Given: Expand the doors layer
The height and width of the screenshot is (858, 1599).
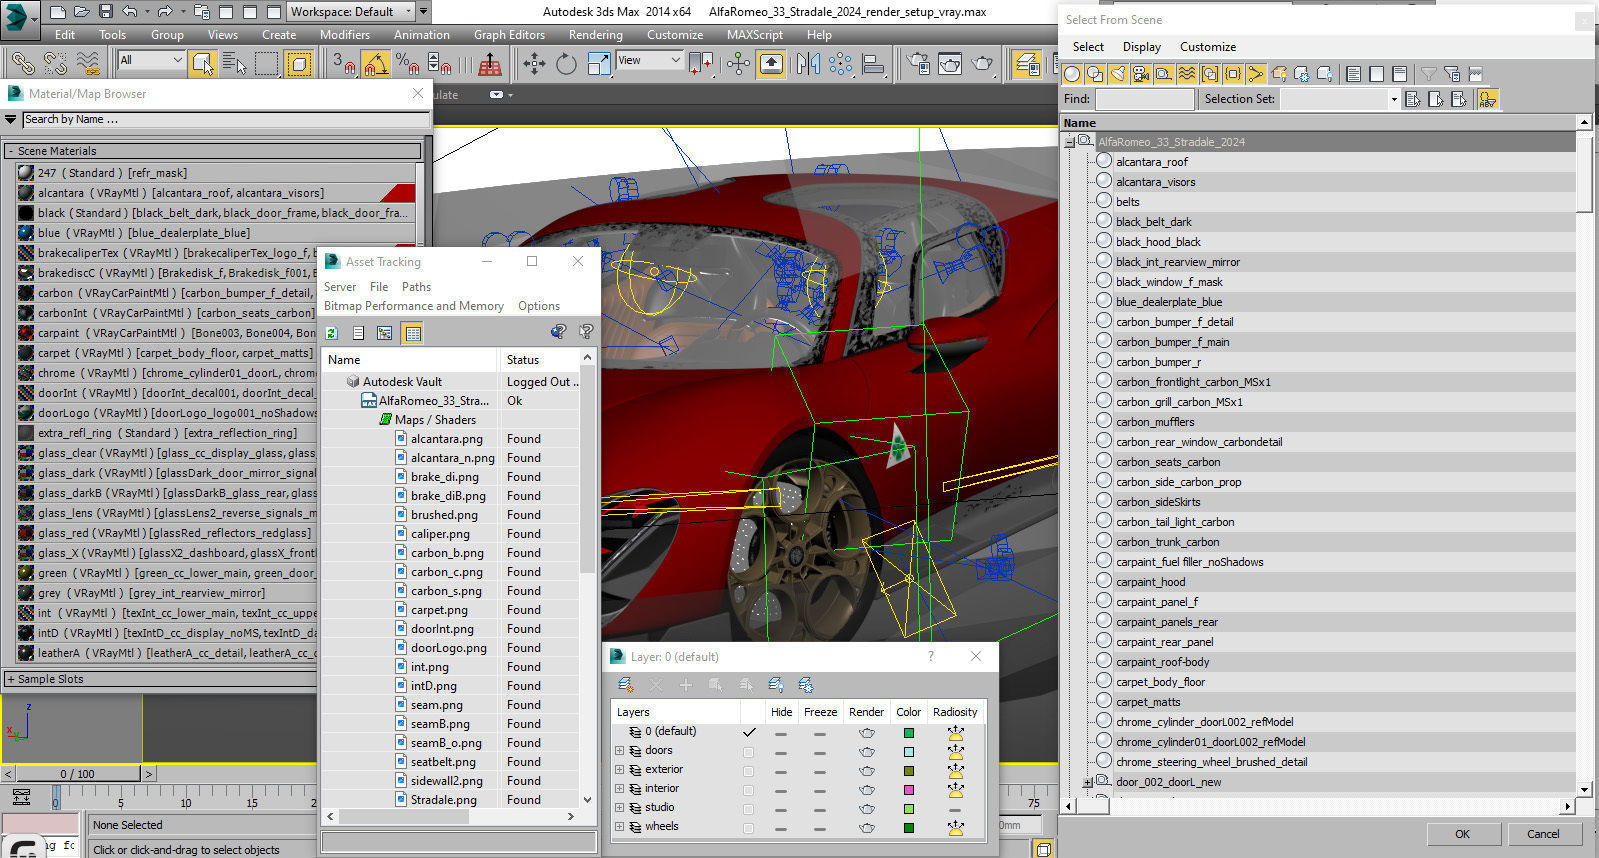Looking at the screenshot, I should click(619, 751).
